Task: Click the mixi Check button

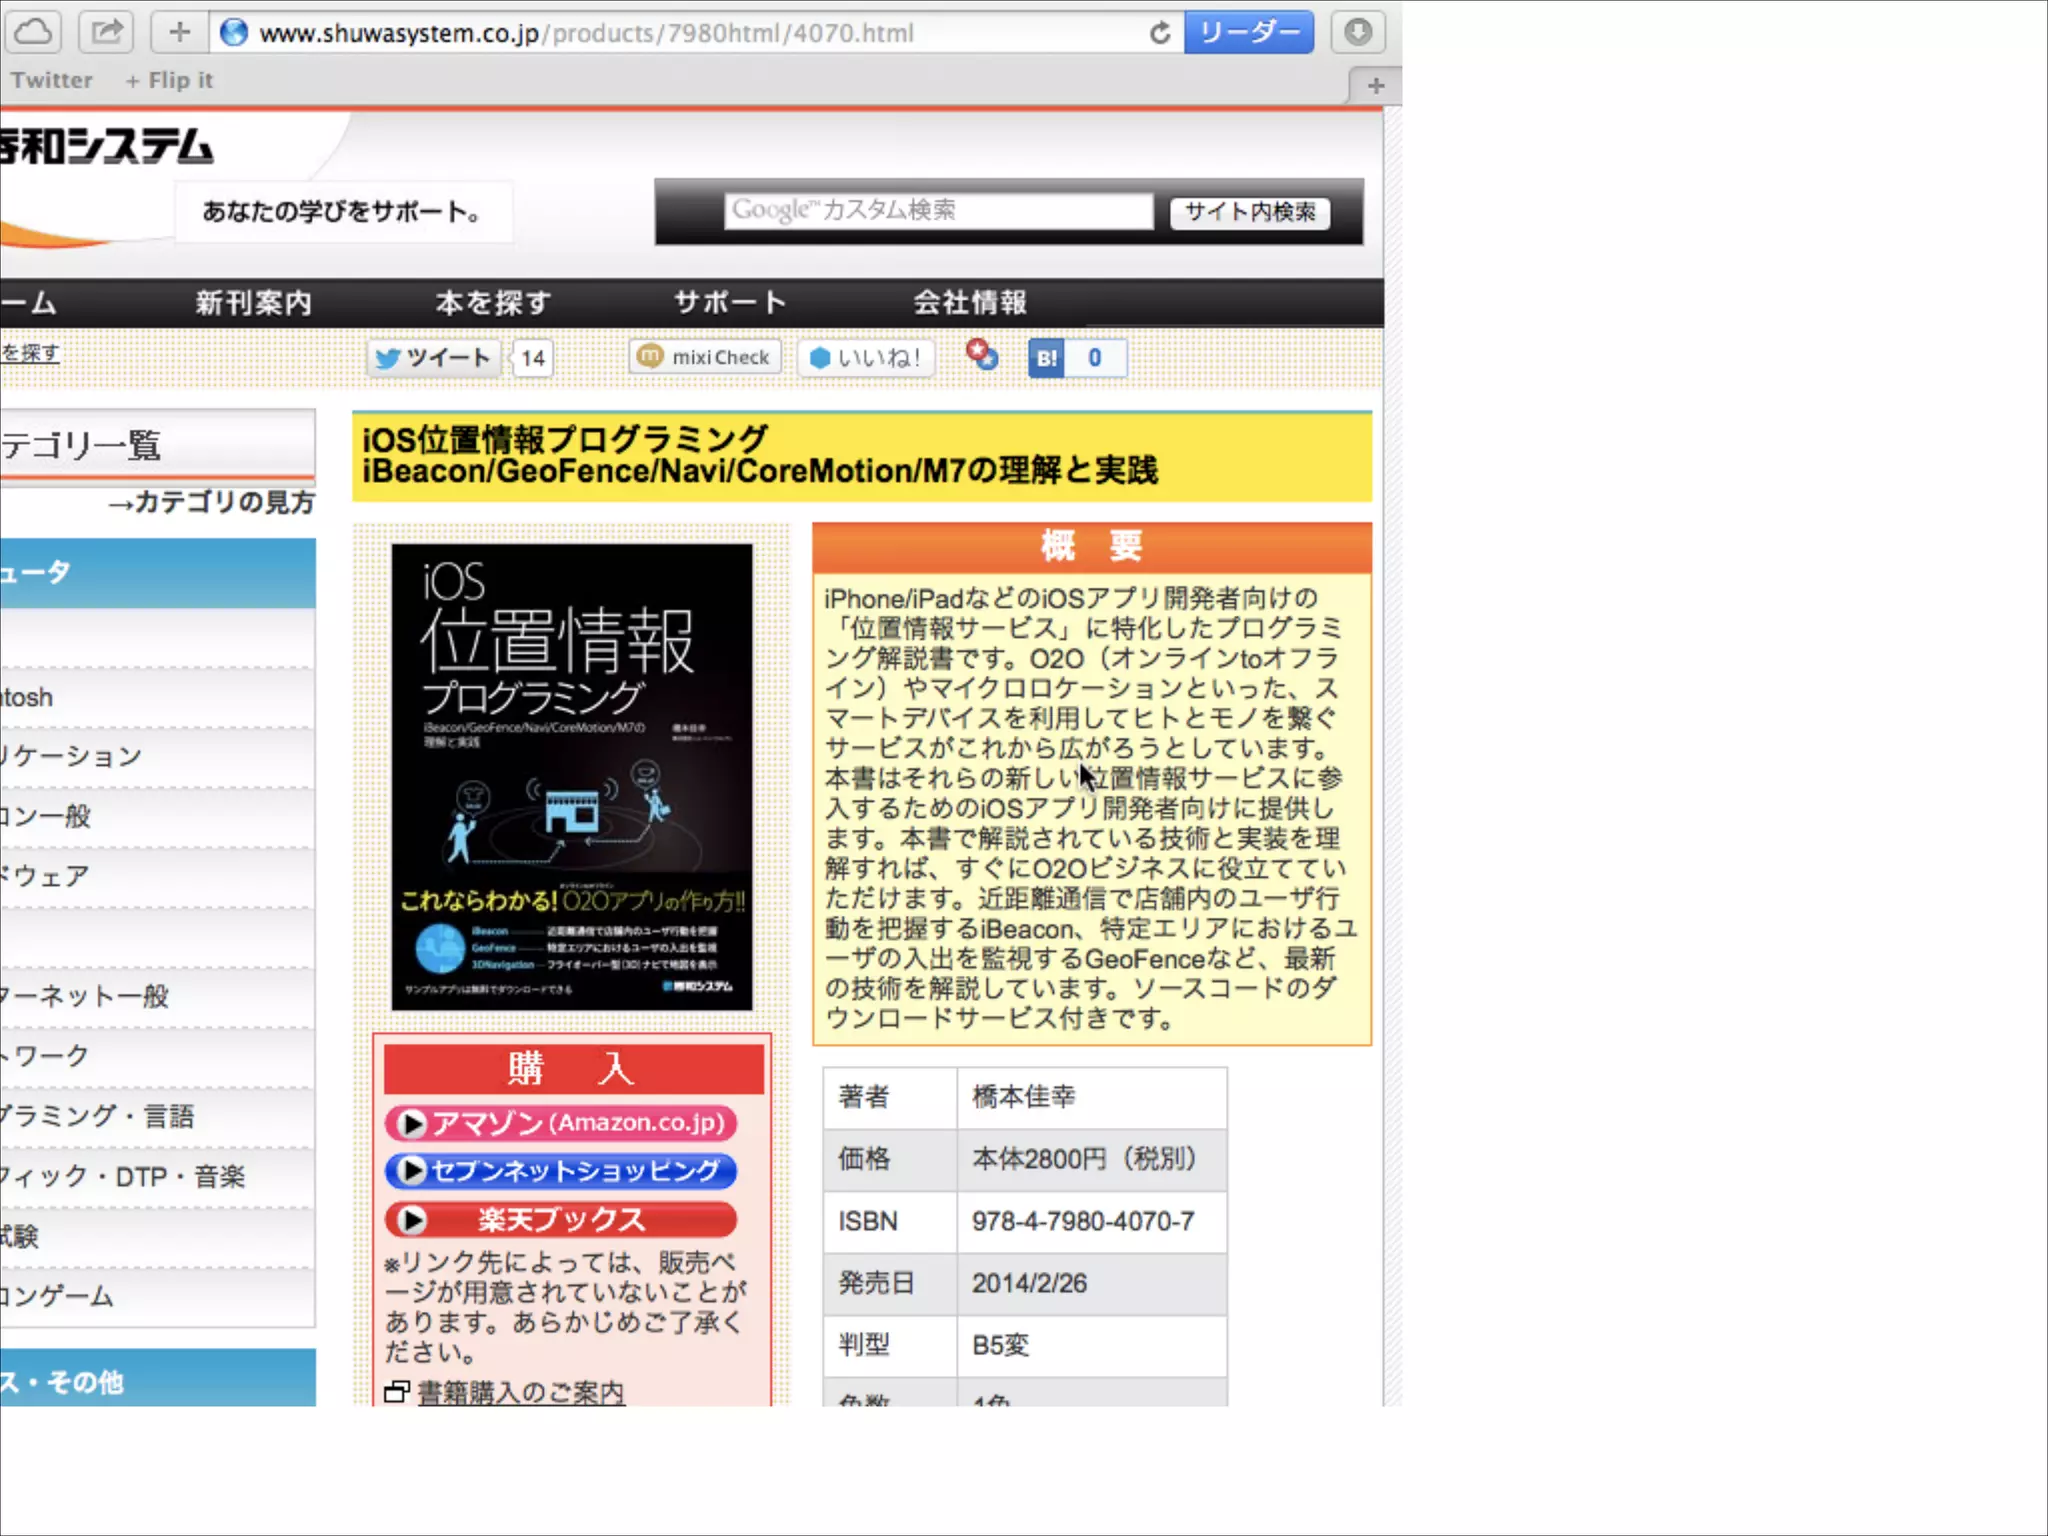Action: tap(705, 357)
